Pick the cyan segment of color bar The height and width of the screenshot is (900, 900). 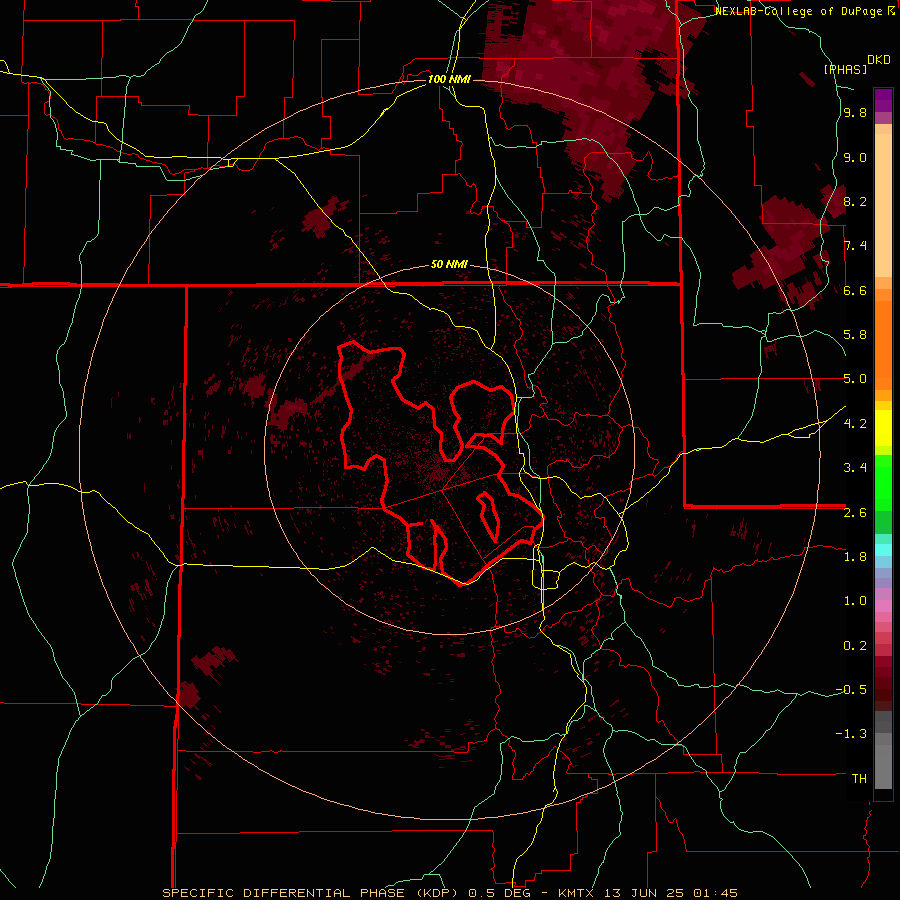883,549
